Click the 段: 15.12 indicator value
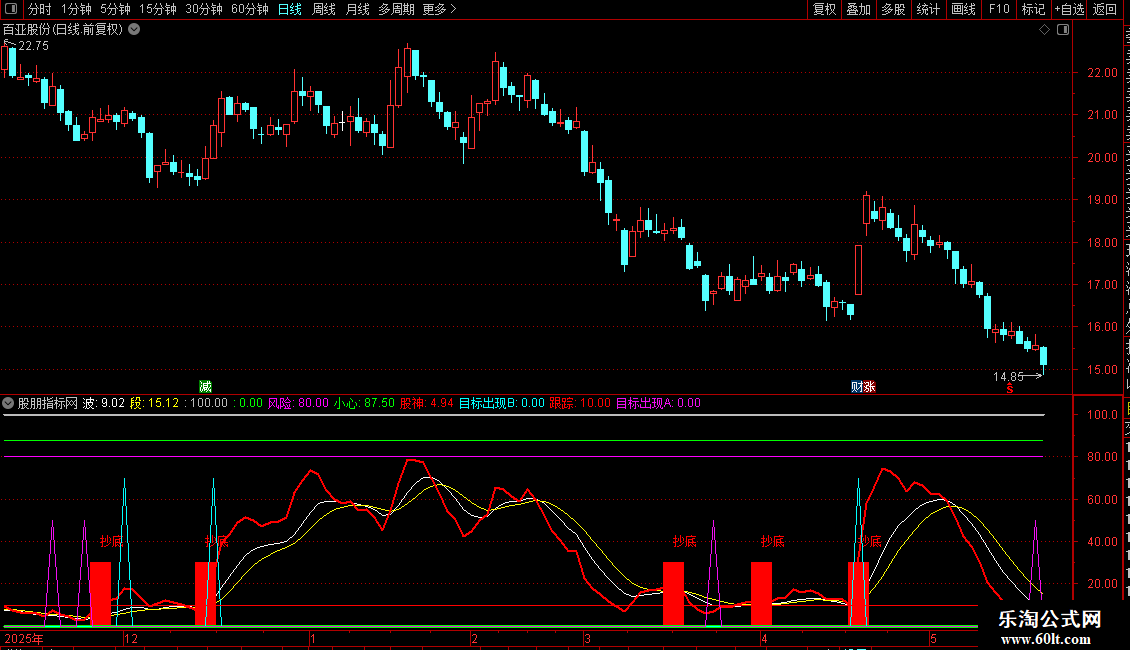Viewport: 1130px width, 650px height. coord(154,404)
